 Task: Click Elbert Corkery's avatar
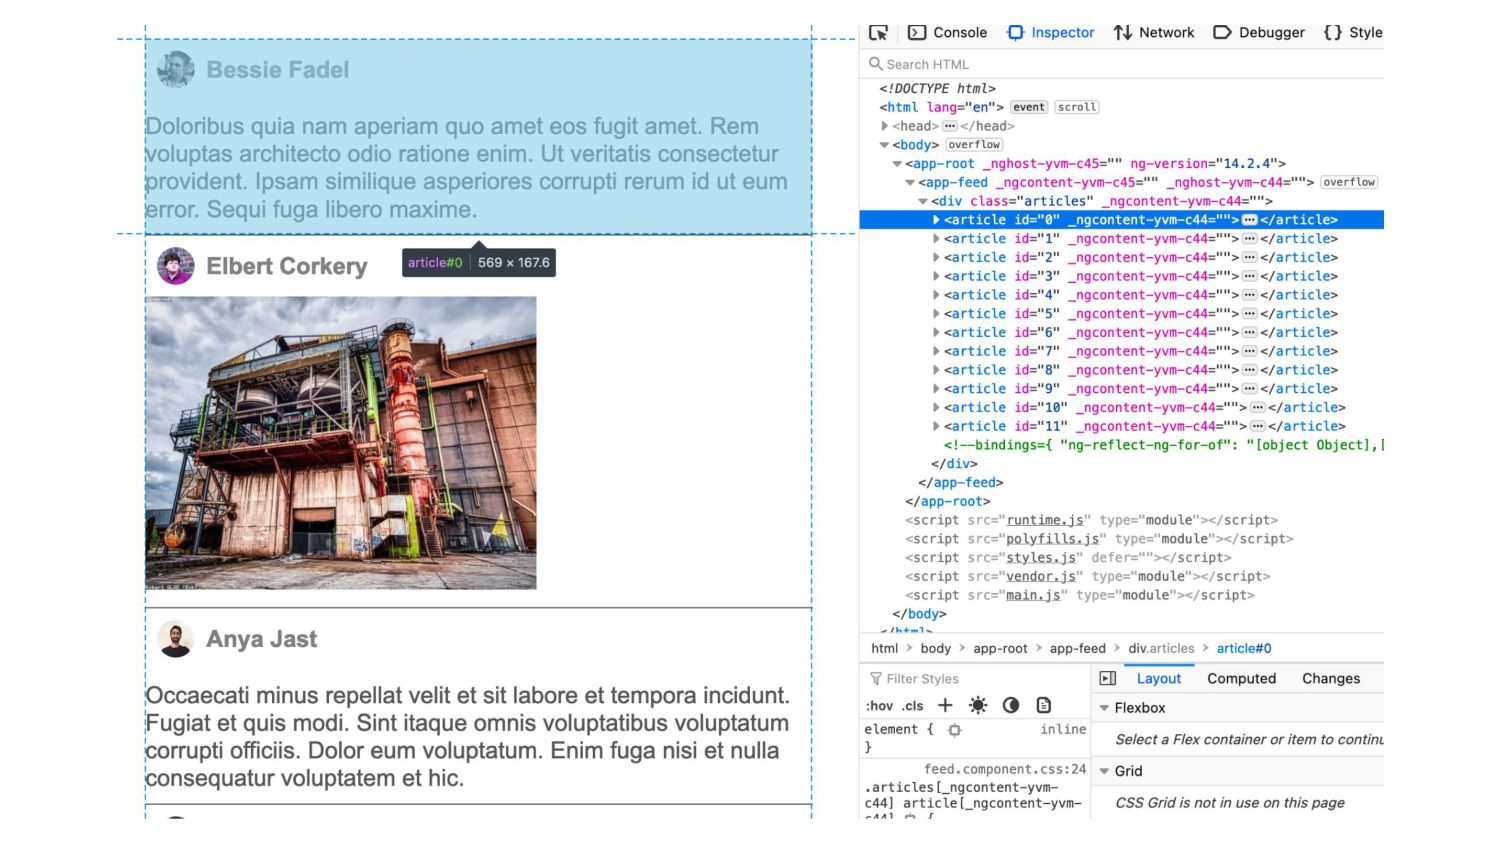[x=176, y=266]
